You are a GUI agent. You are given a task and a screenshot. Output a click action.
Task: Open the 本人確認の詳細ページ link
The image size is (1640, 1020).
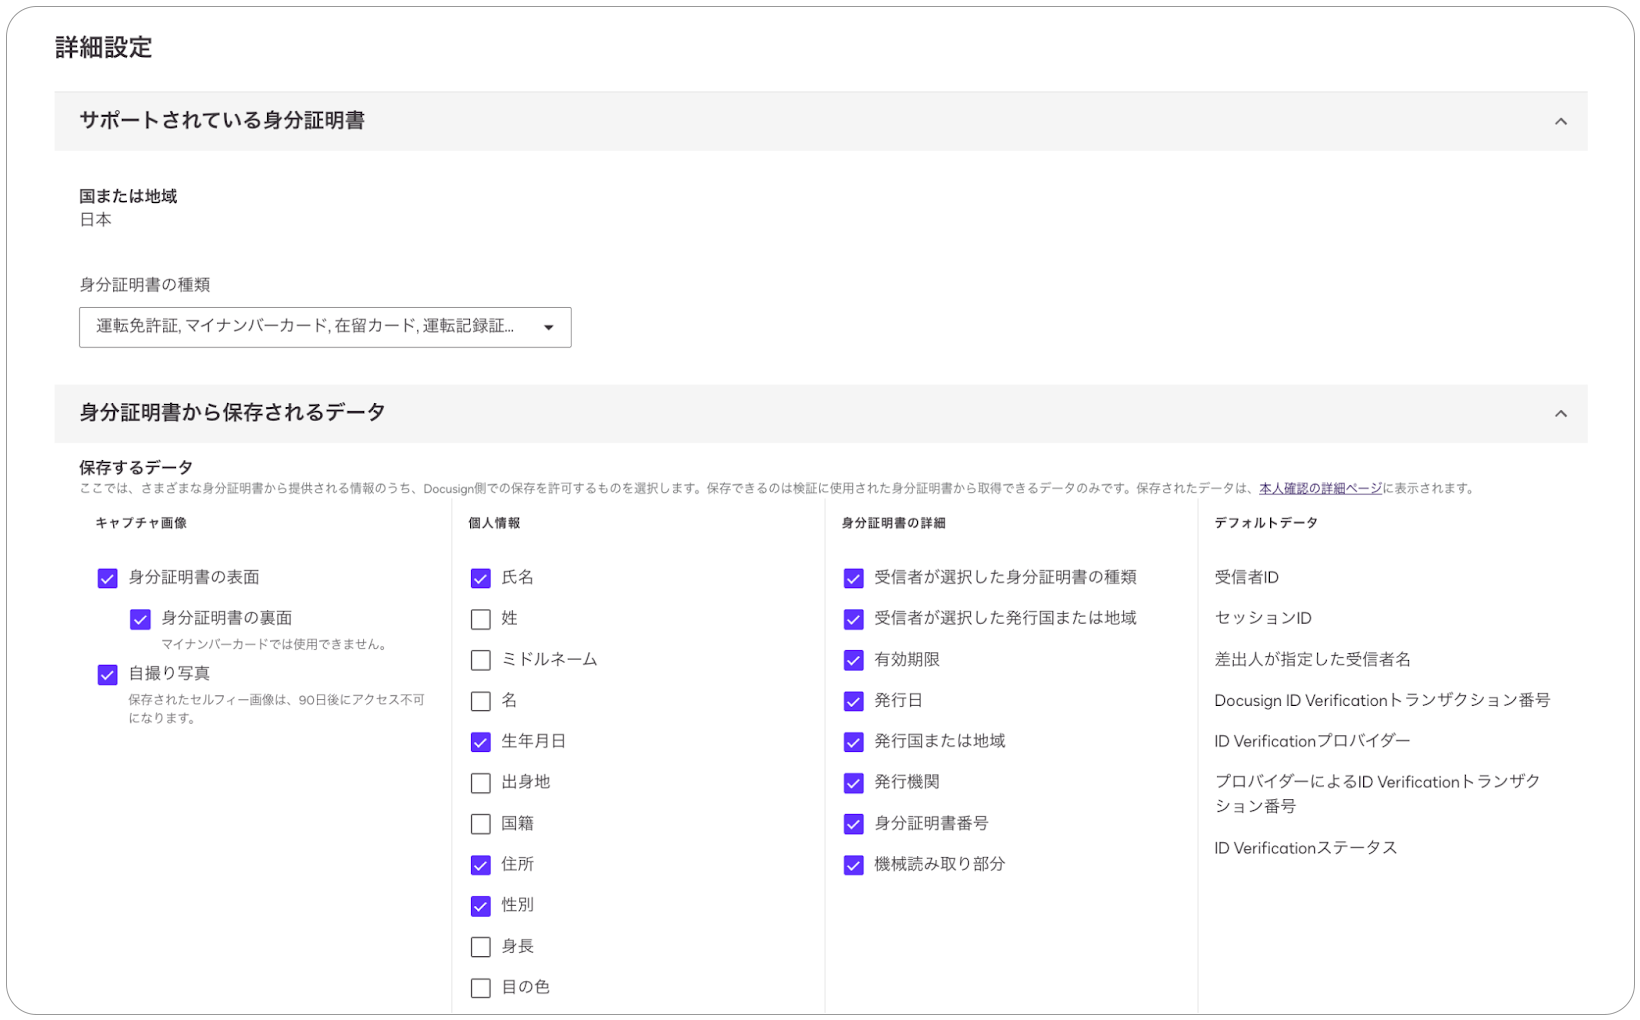pos(1320,488)
